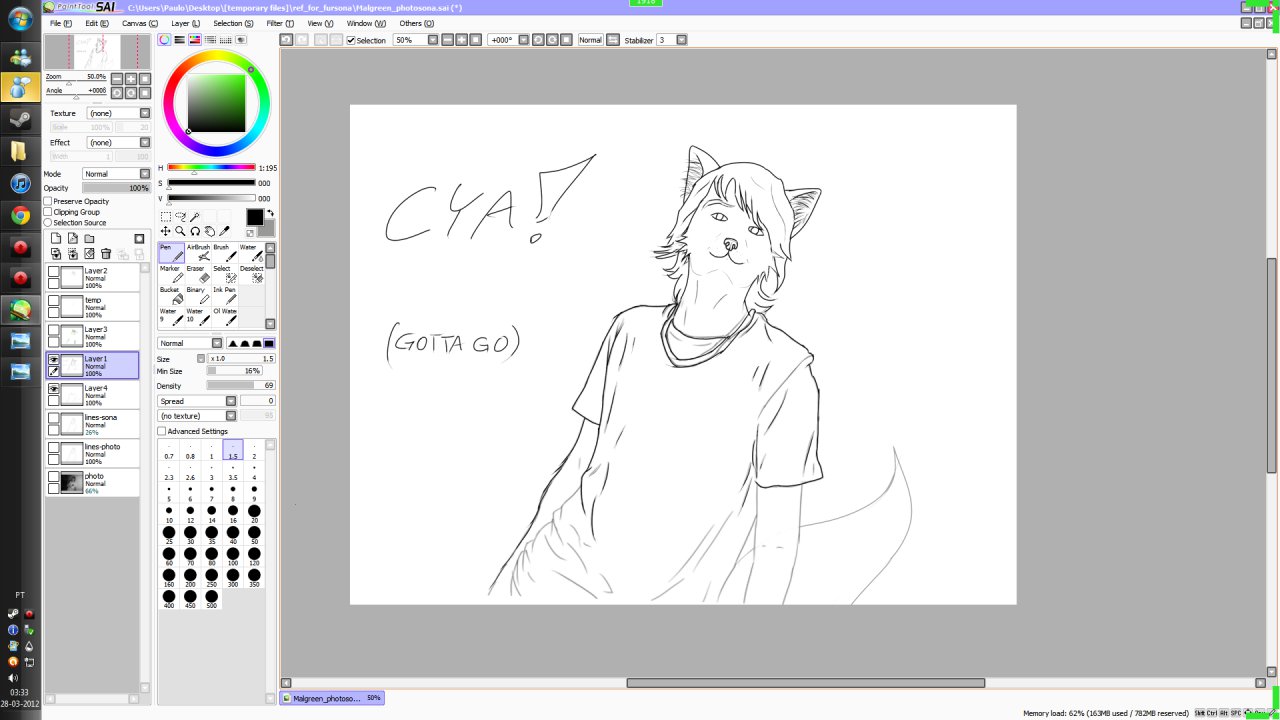Open the layer blending Mode dropdown
This screenshot has width=1280, height=720.
116,174
